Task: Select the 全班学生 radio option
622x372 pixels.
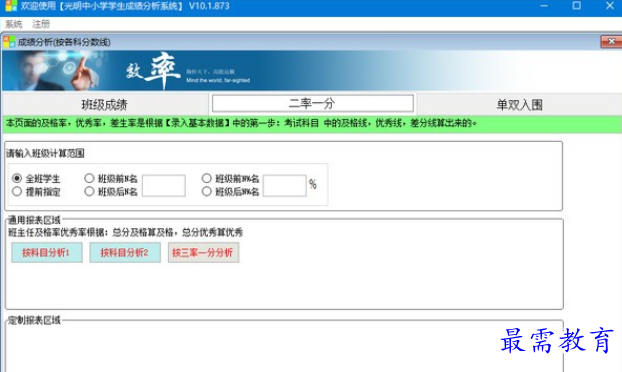Action: click(x=36, y=179)
